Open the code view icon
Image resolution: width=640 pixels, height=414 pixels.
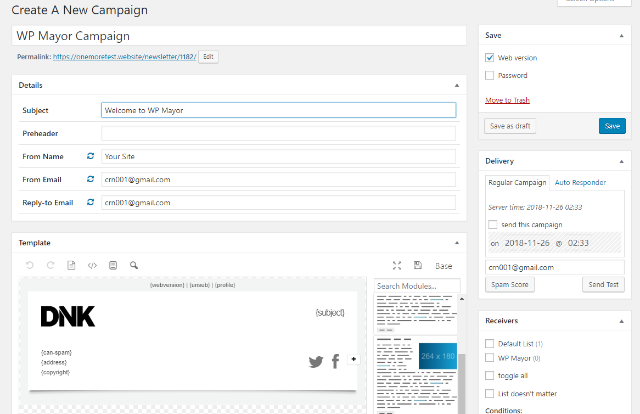(x=92, y=266)
